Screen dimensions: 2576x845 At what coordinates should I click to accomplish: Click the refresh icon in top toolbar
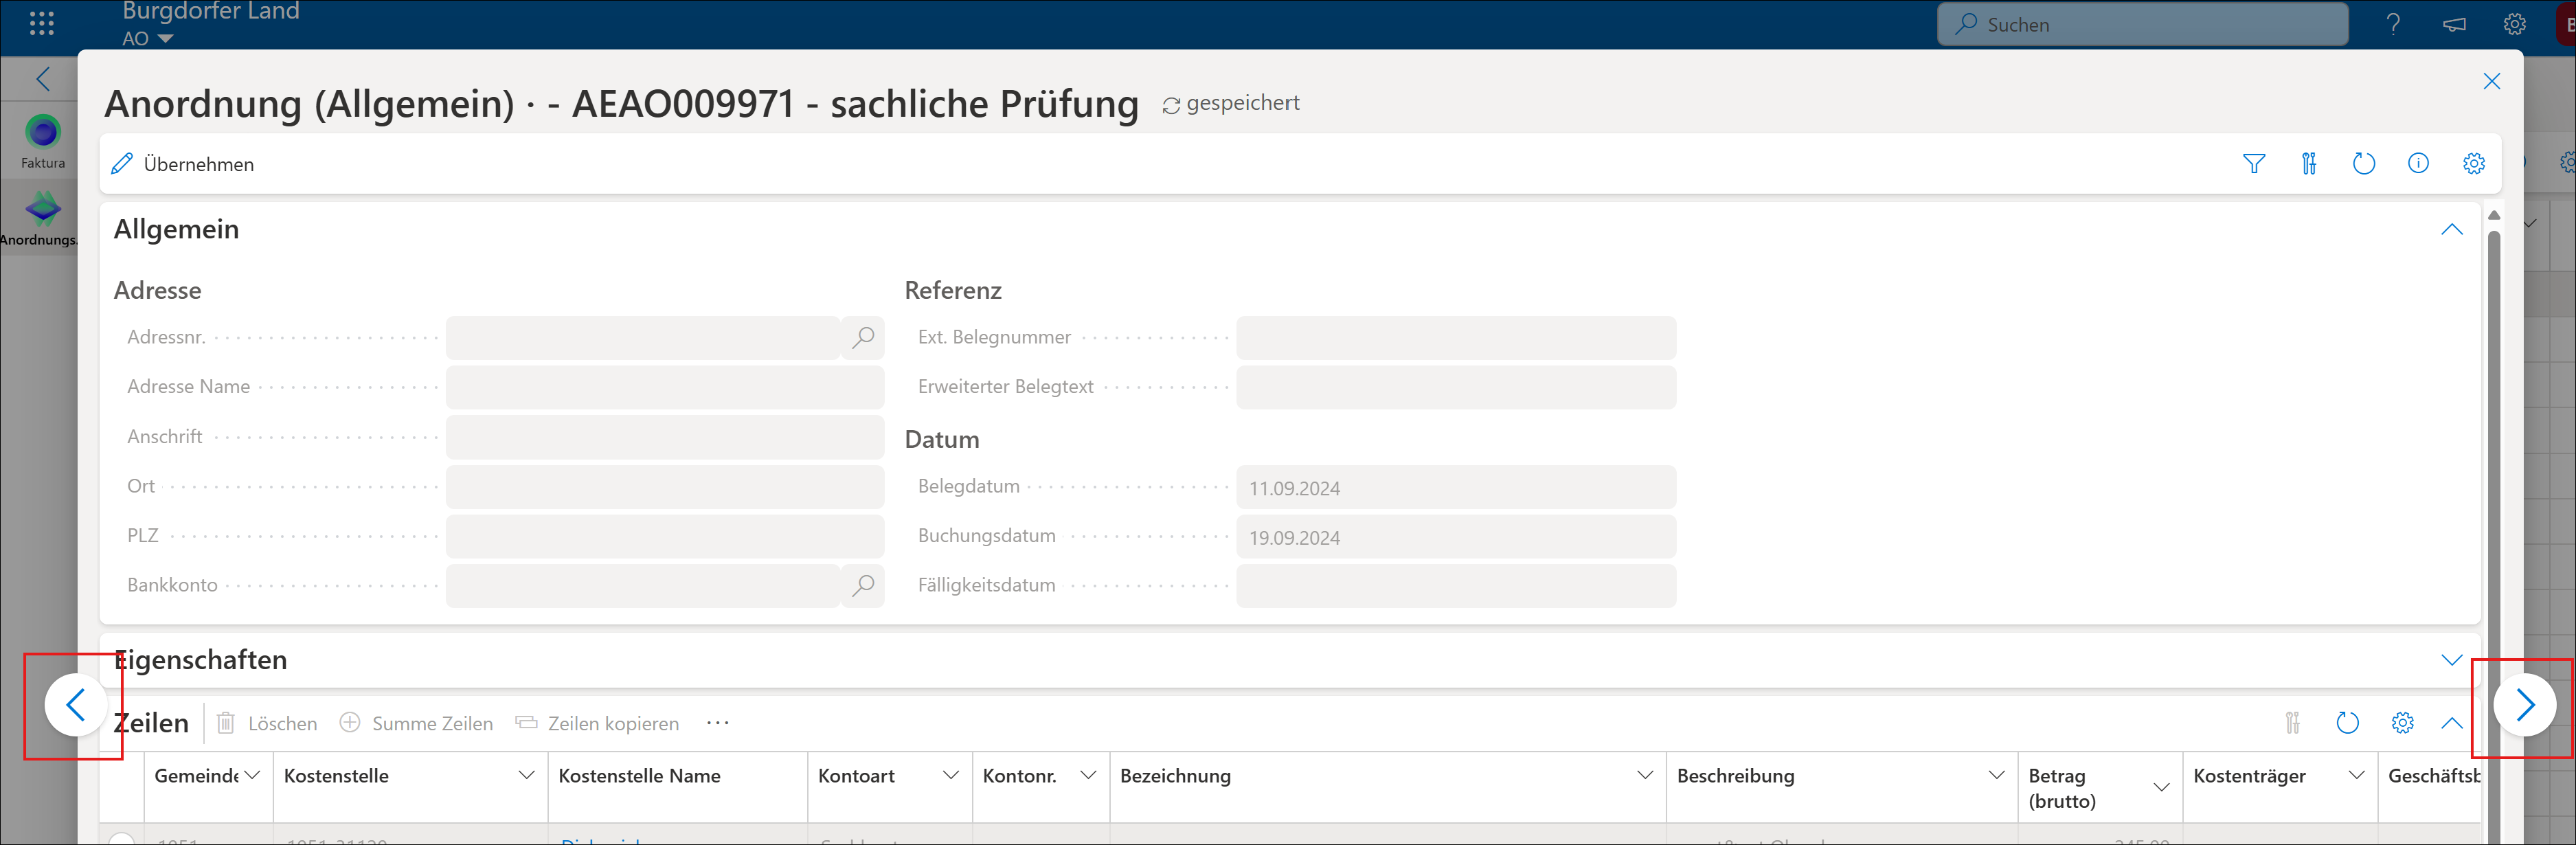pyautogui.click(x=2363, y=164)
